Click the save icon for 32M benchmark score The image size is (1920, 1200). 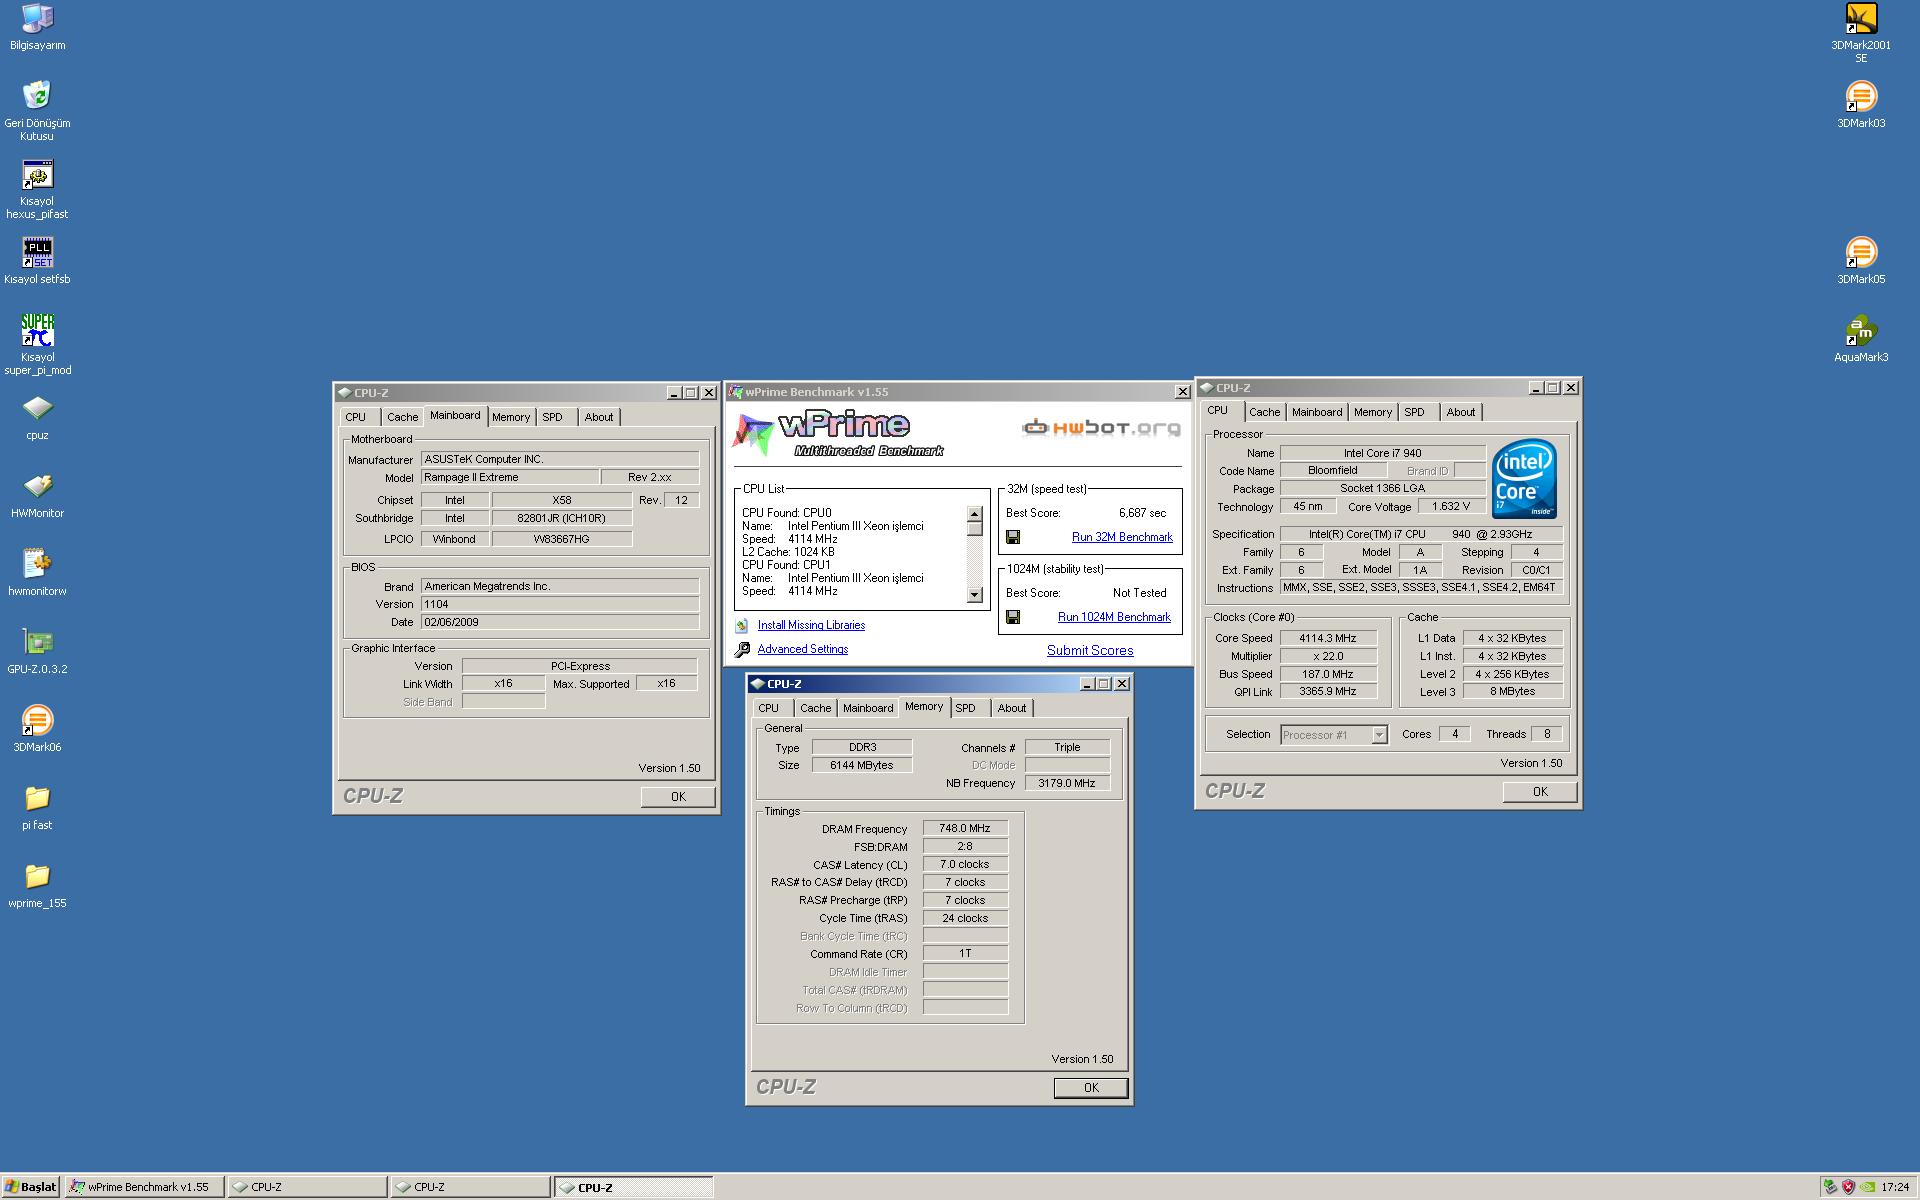click(1013, 537)
